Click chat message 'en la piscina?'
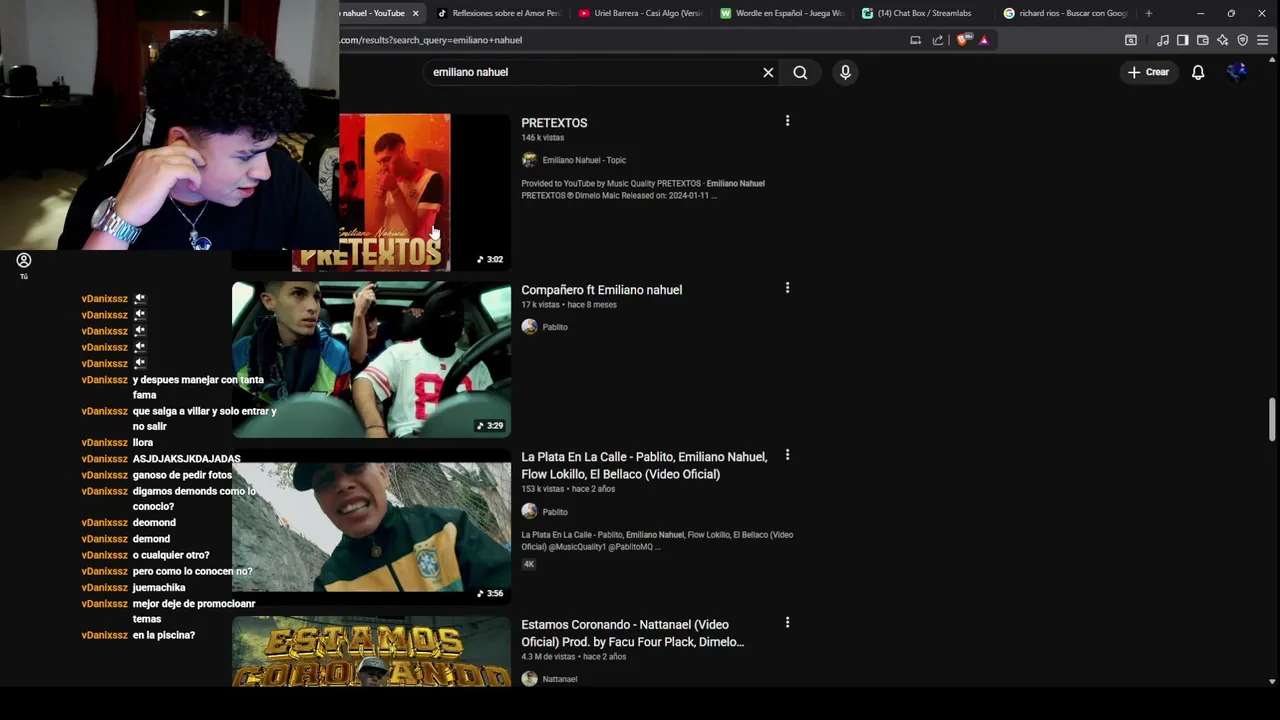This screenshot has height=720, width=1280. tap(164, 635)
